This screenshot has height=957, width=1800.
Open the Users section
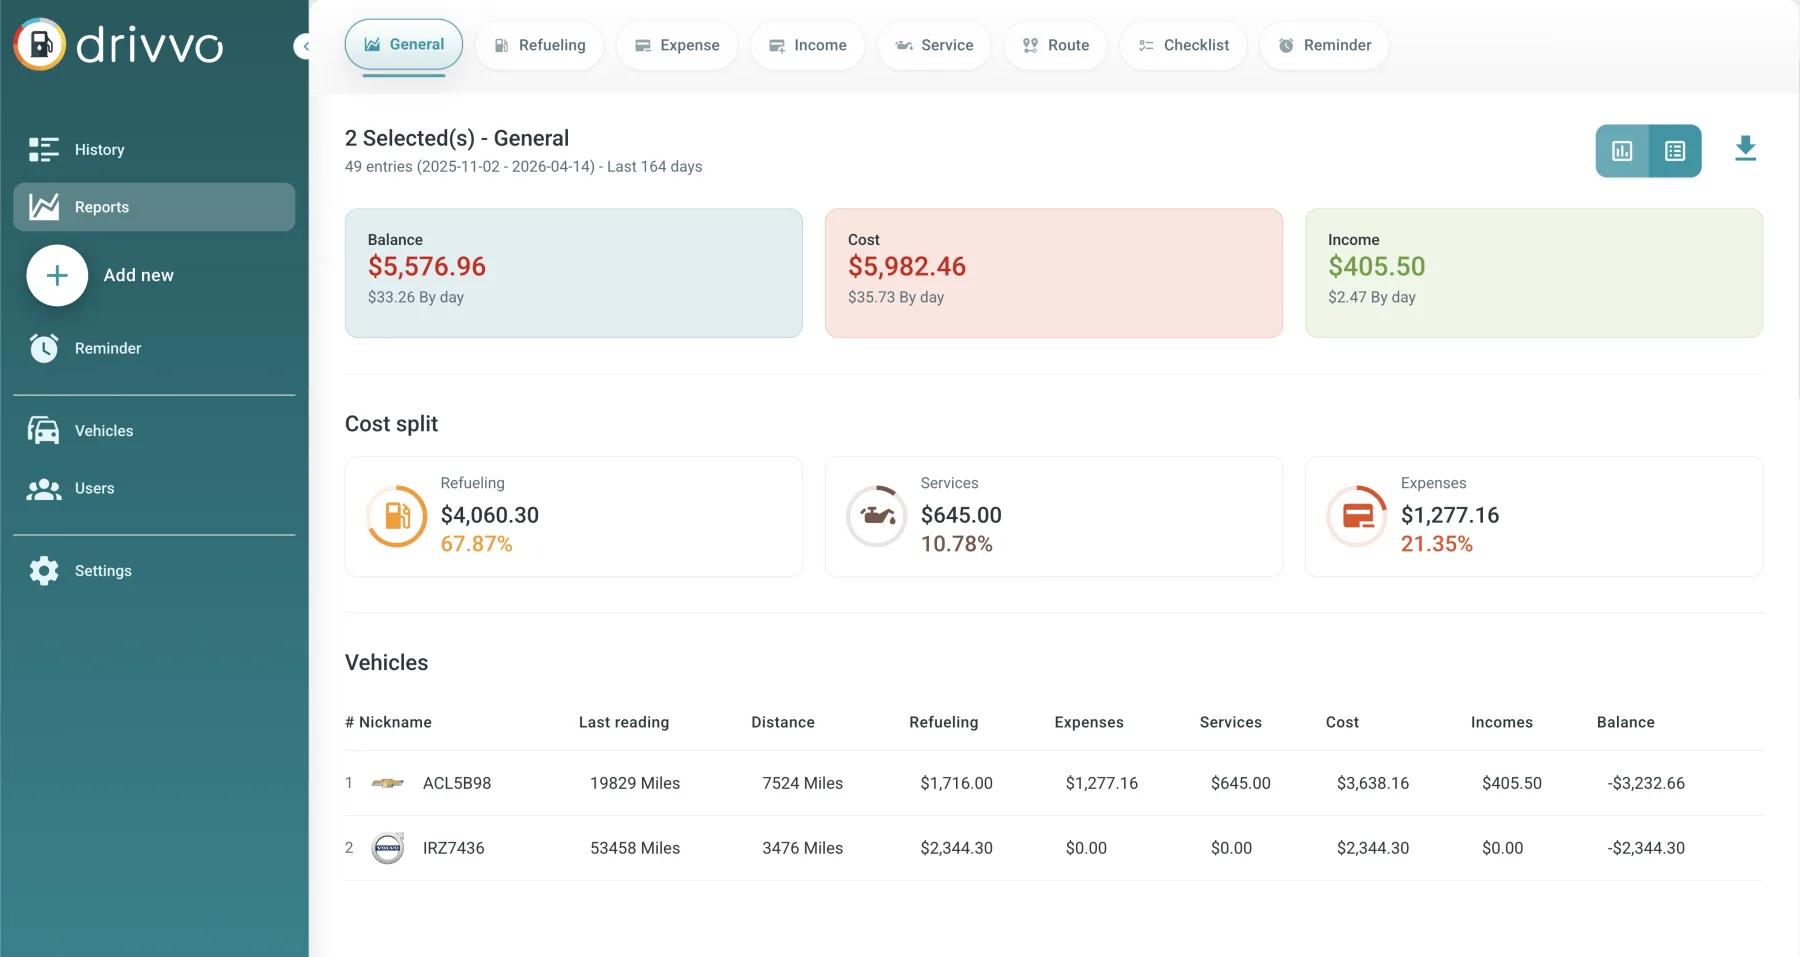pyautogui.click(x=94, y=488)
